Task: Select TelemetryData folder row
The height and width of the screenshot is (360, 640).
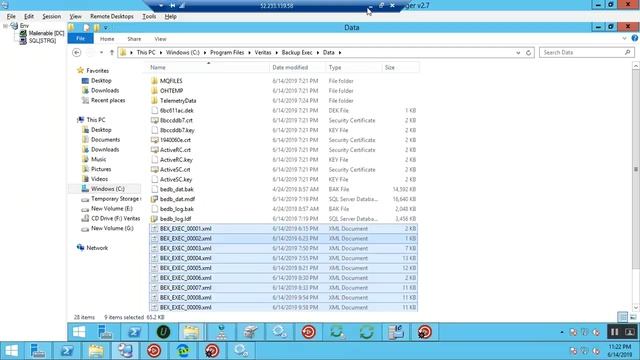Action: tap(283, 100)
